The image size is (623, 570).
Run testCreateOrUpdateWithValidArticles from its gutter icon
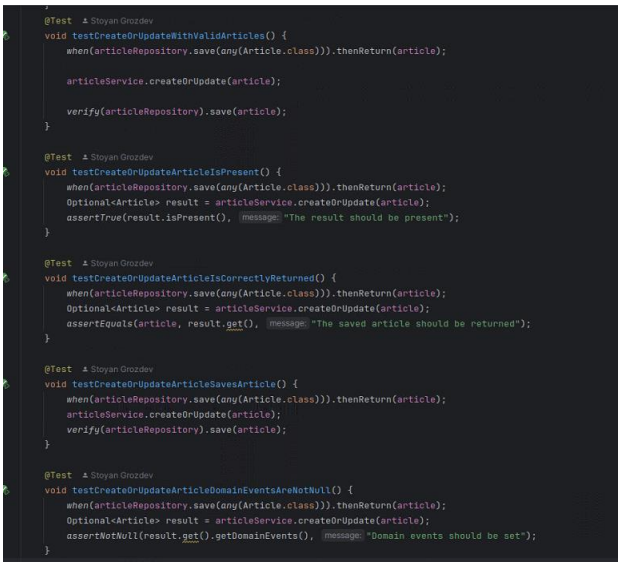click(x=6, y=36)
